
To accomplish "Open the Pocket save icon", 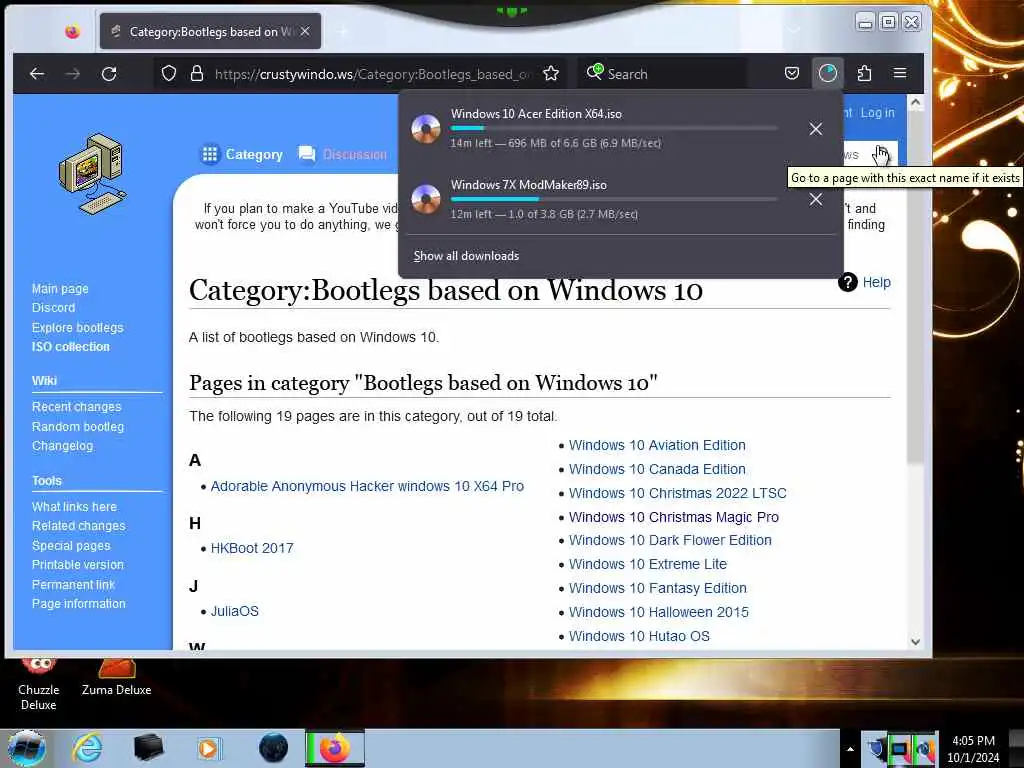I will tap(792, 73).
